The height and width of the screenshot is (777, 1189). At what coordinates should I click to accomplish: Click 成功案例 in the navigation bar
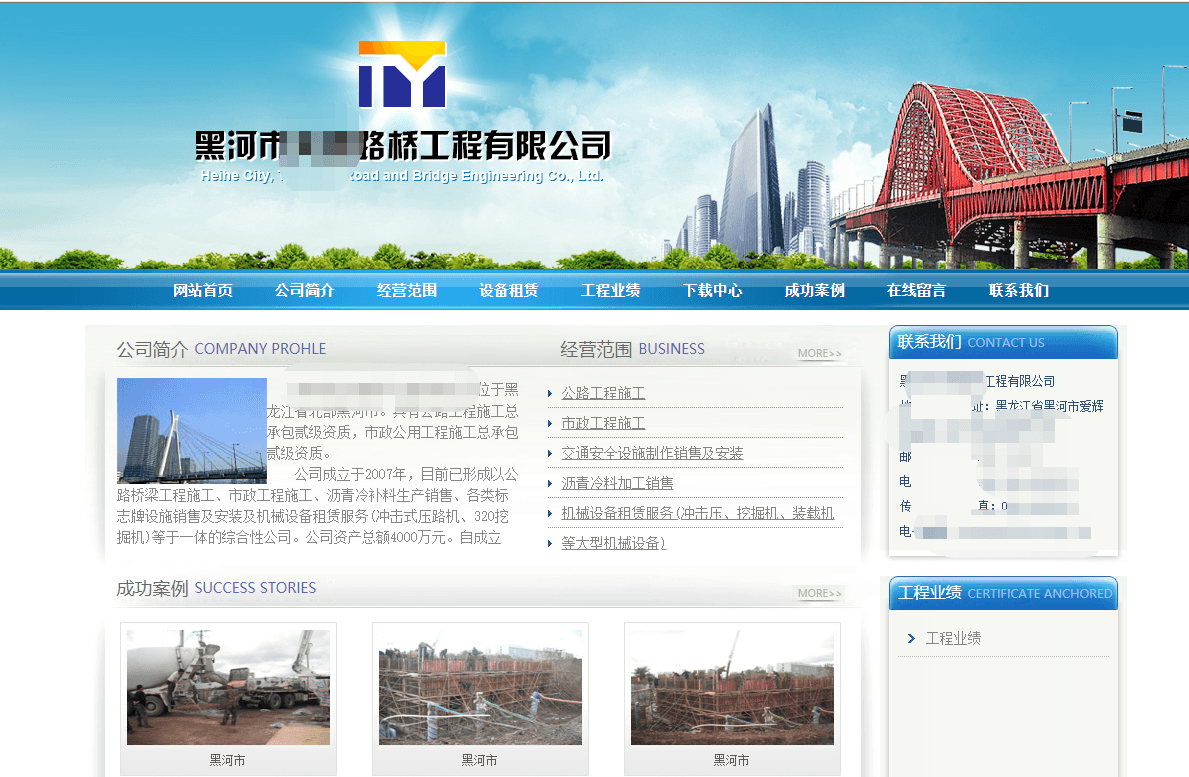[x=815, y=291]
